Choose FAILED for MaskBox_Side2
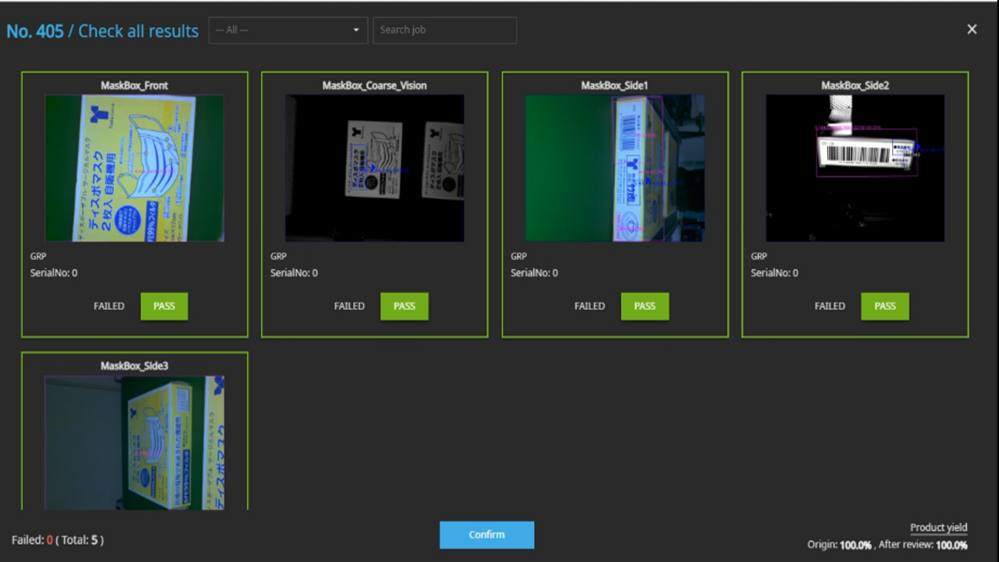Image resolution: width=999 pixels, height=562 pixels. click(x=829, y=306)
